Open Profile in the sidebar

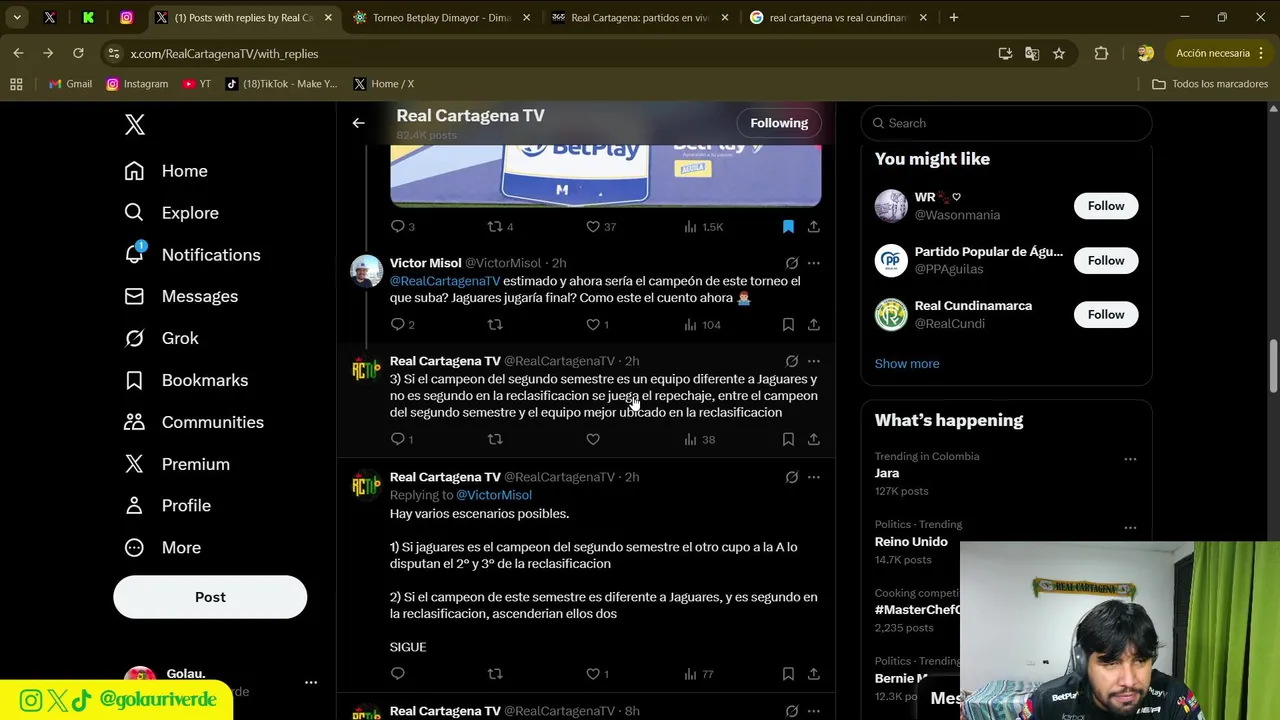(x=167, y=506)
